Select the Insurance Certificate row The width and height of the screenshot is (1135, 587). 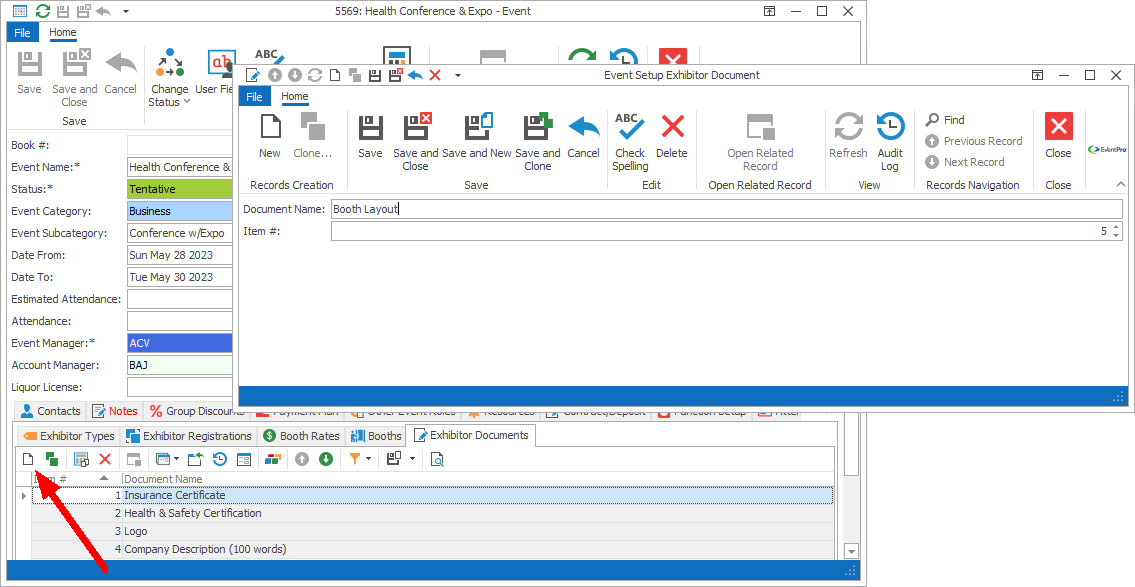coord(432,496)
